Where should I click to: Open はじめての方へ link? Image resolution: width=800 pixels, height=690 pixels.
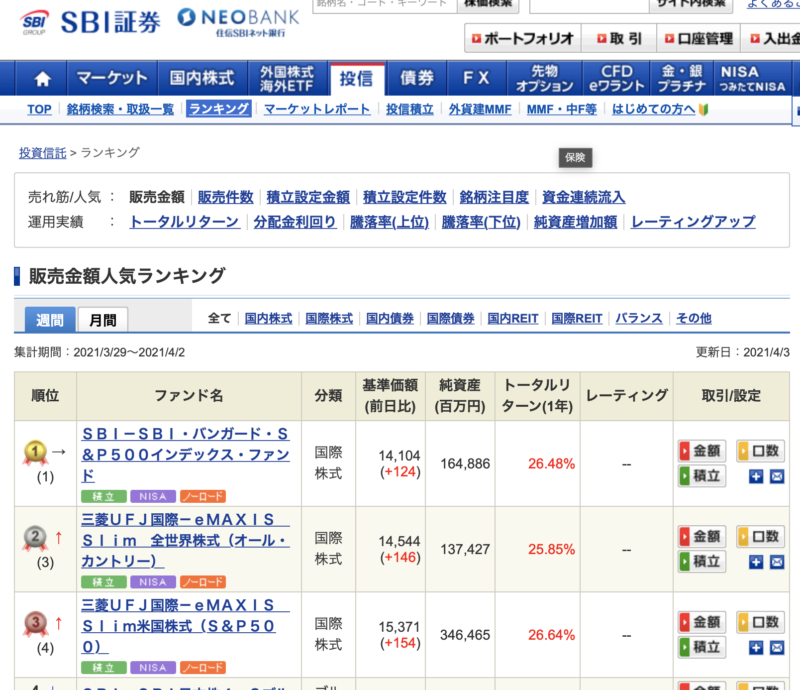pos(654,109)
